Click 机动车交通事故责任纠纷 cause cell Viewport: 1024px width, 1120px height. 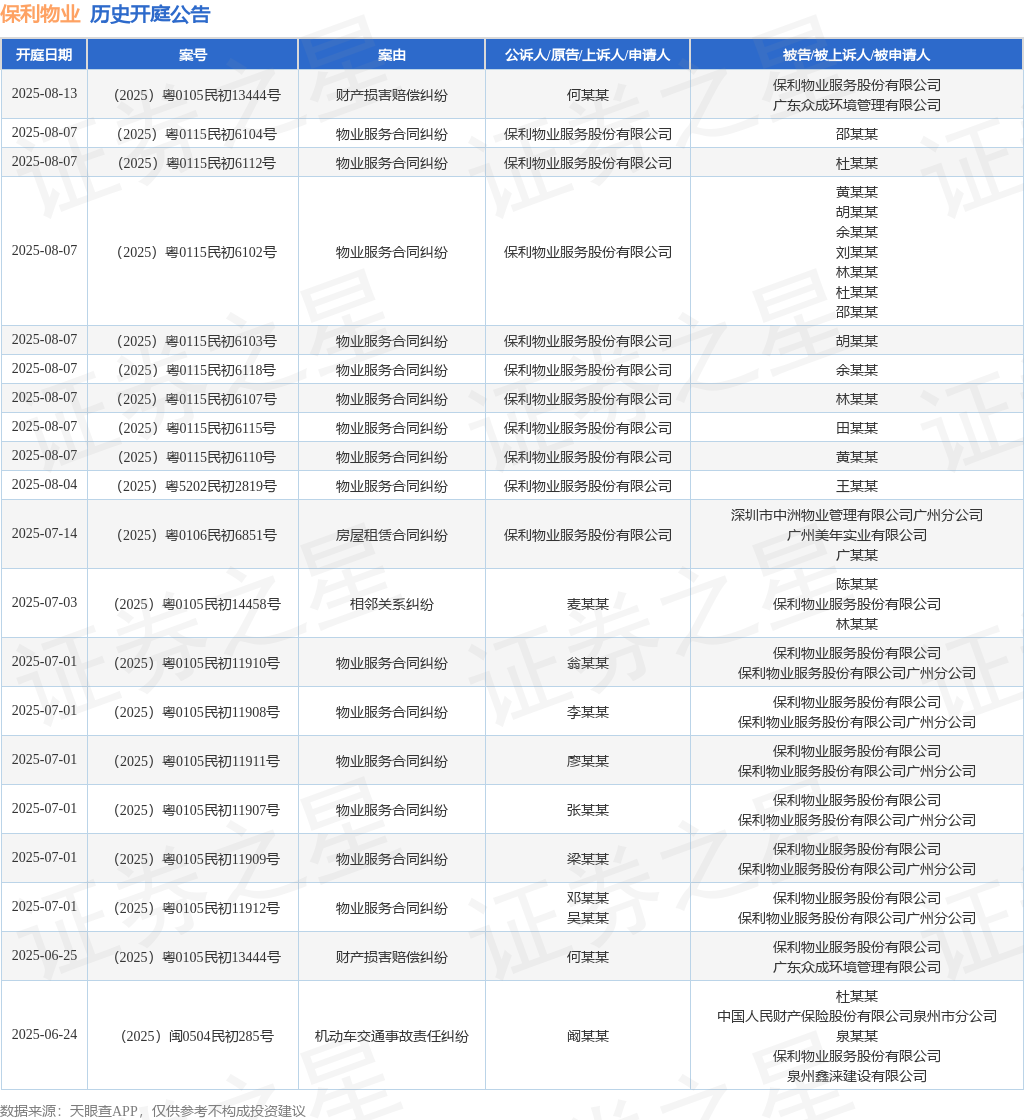click(x=391, y=1036)
